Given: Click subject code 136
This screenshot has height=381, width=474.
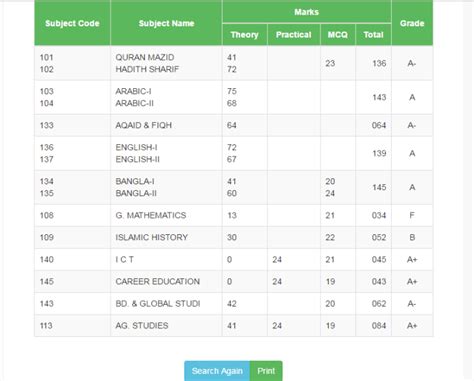Looking at the screenshot, I should click(47, 147).
